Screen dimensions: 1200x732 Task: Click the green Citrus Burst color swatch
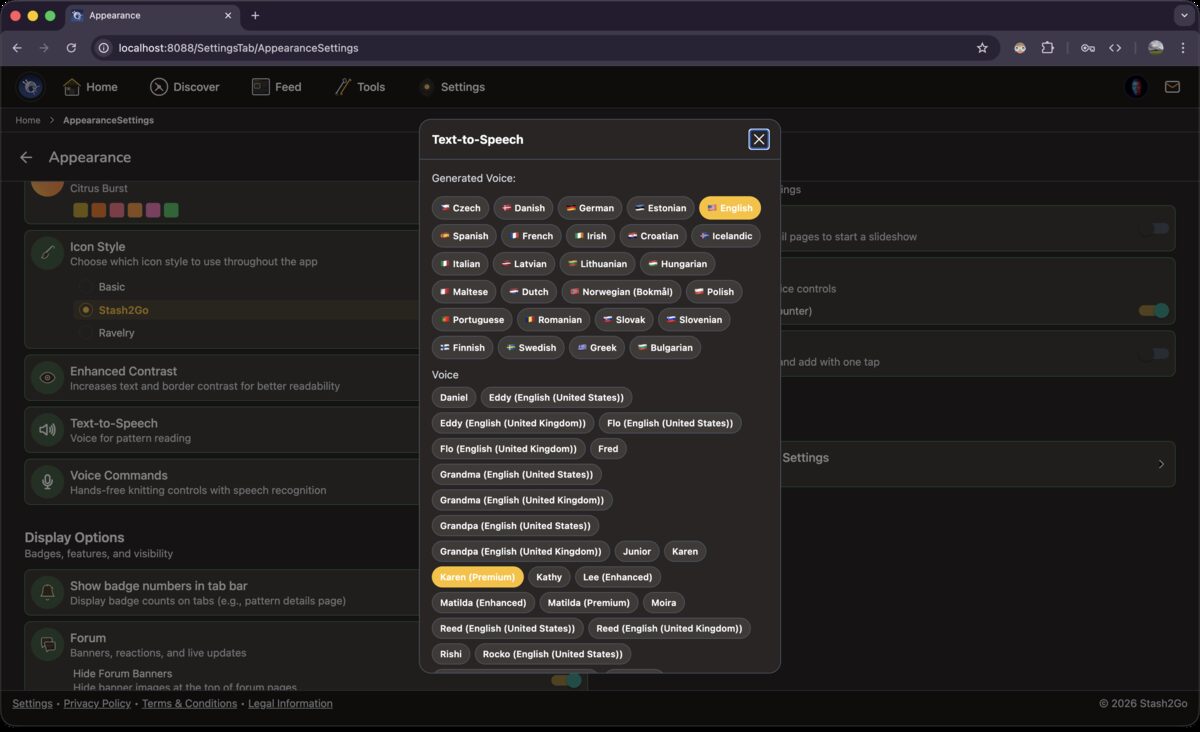[x=170, y=211]
